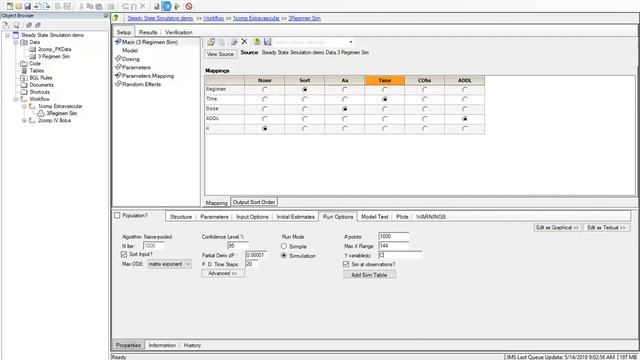Click the red stop execution icon
Viewport: 640px width, 360px height.
189,6
